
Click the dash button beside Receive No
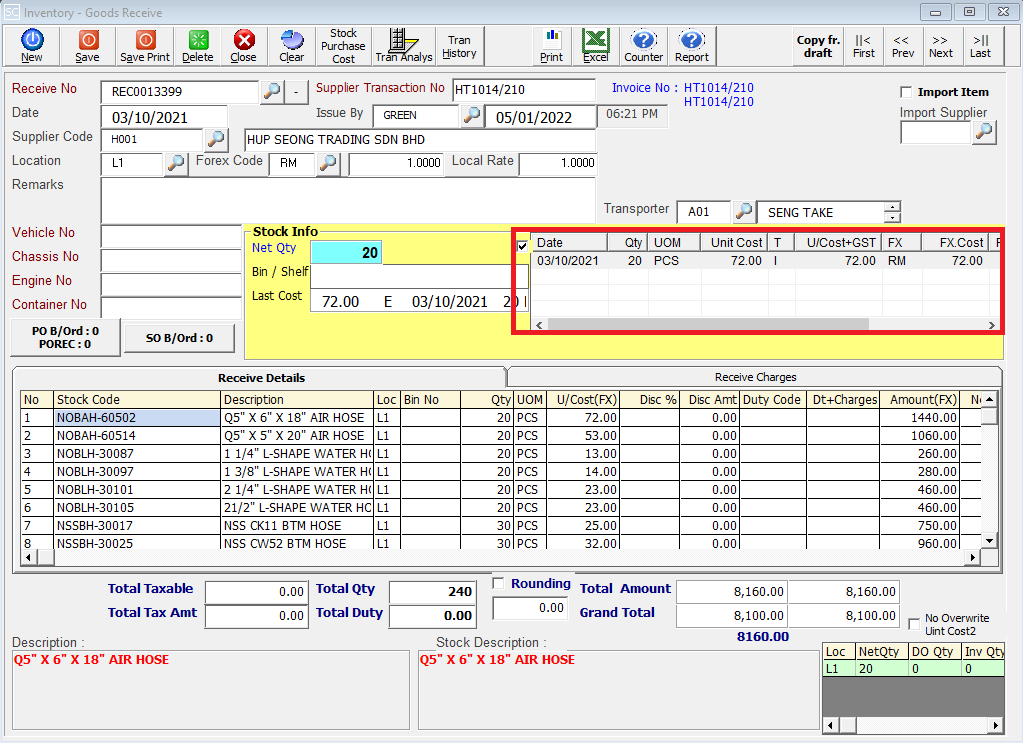(x=296, y=91)
